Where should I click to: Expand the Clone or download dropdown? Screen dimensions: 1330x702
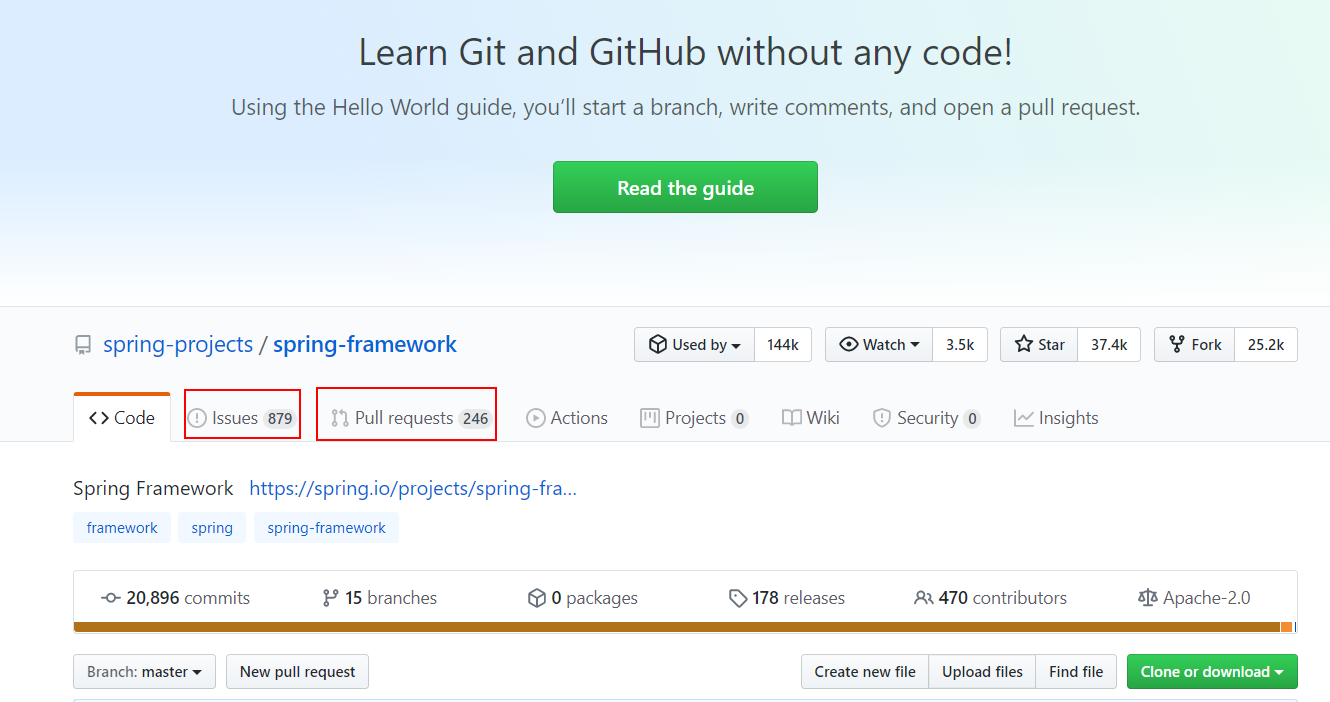pos(1212,672)
